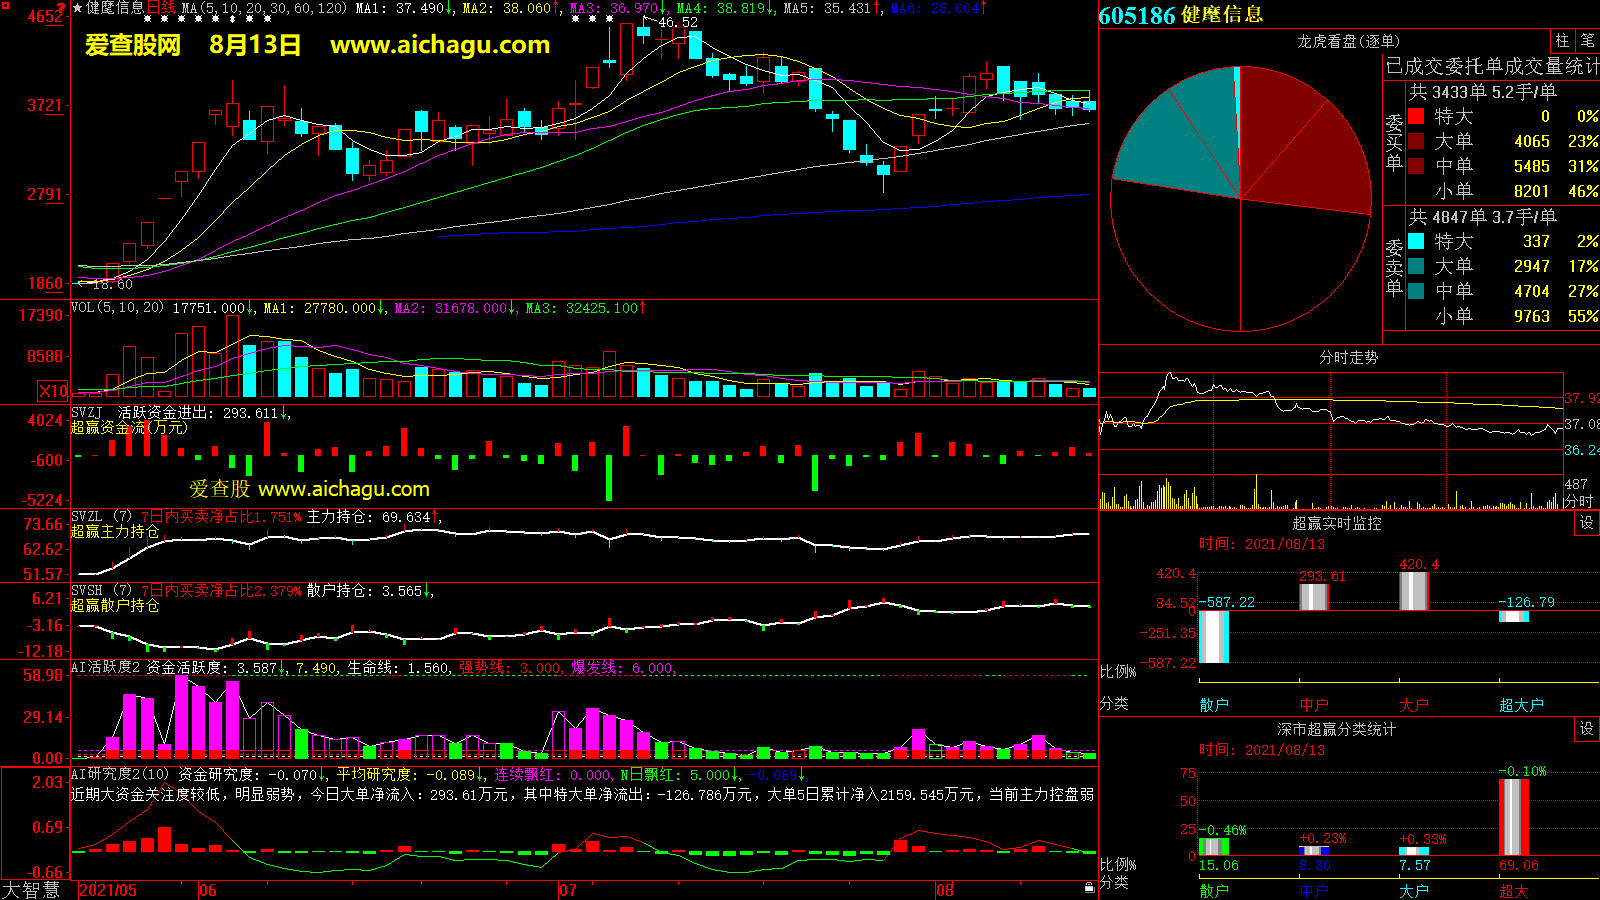
Task: Click the red 特大 buy order swatch
Action: pos(1416,116)
